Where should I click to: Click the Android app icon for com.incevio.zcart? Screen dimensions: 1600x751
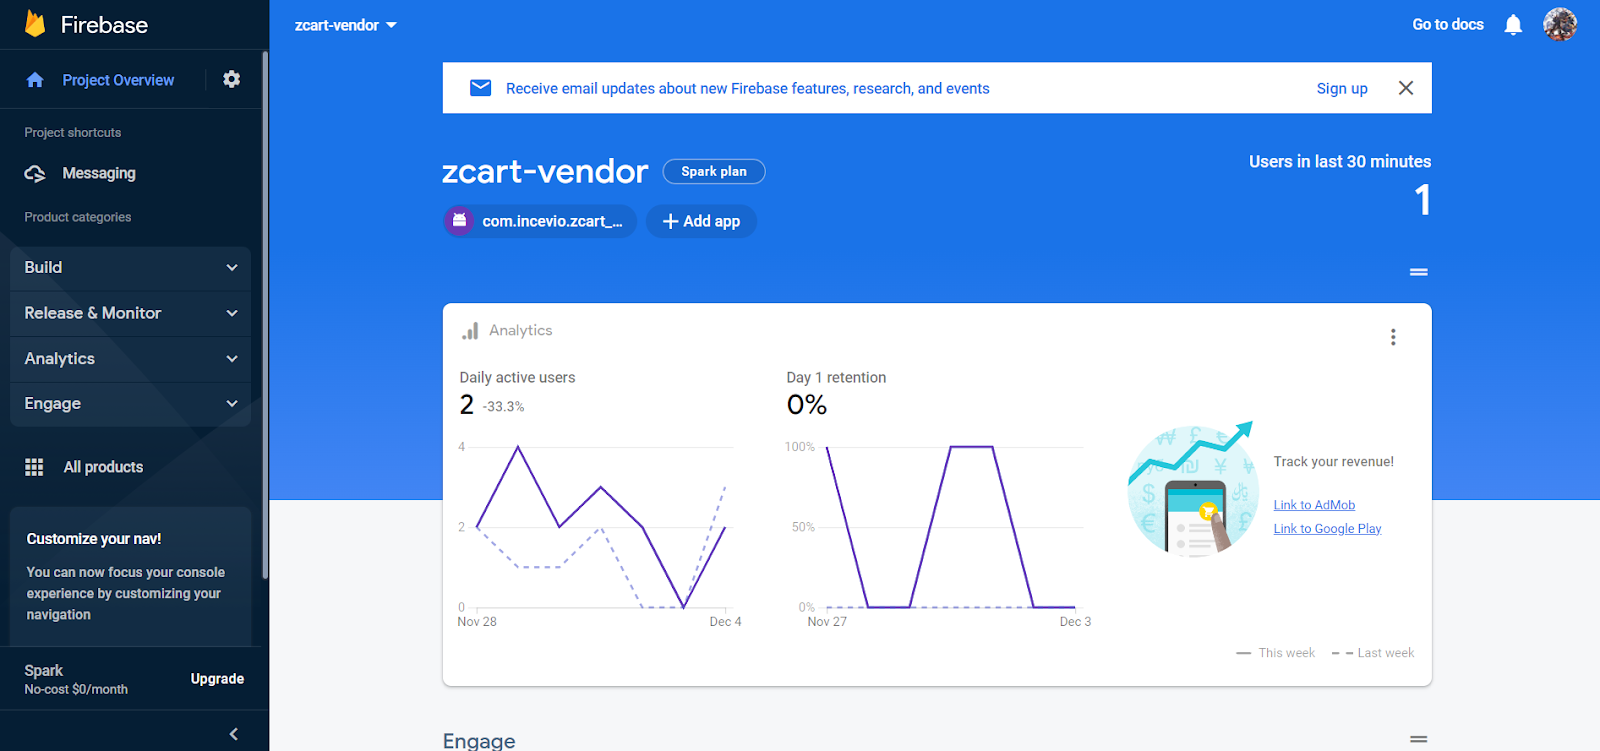point(459,221)
